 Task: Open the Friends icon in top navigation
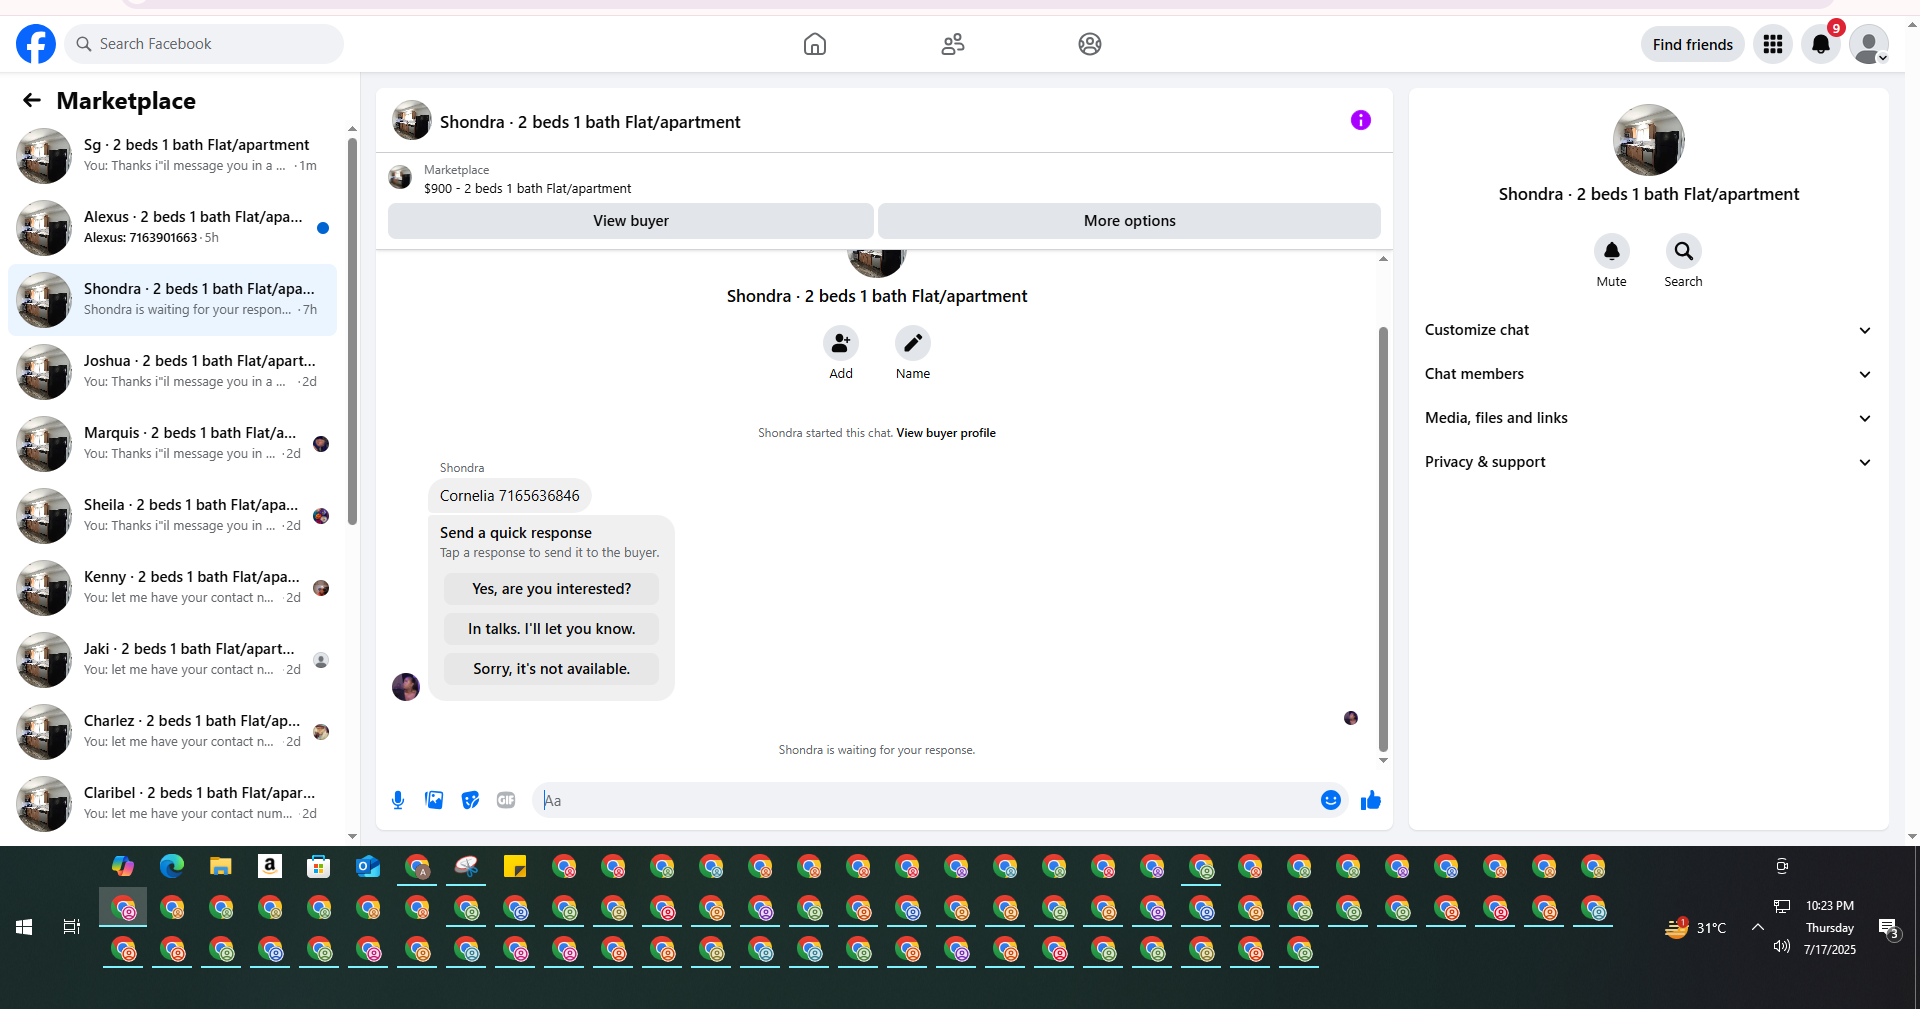pyautogui.click(x=953, y=44)
